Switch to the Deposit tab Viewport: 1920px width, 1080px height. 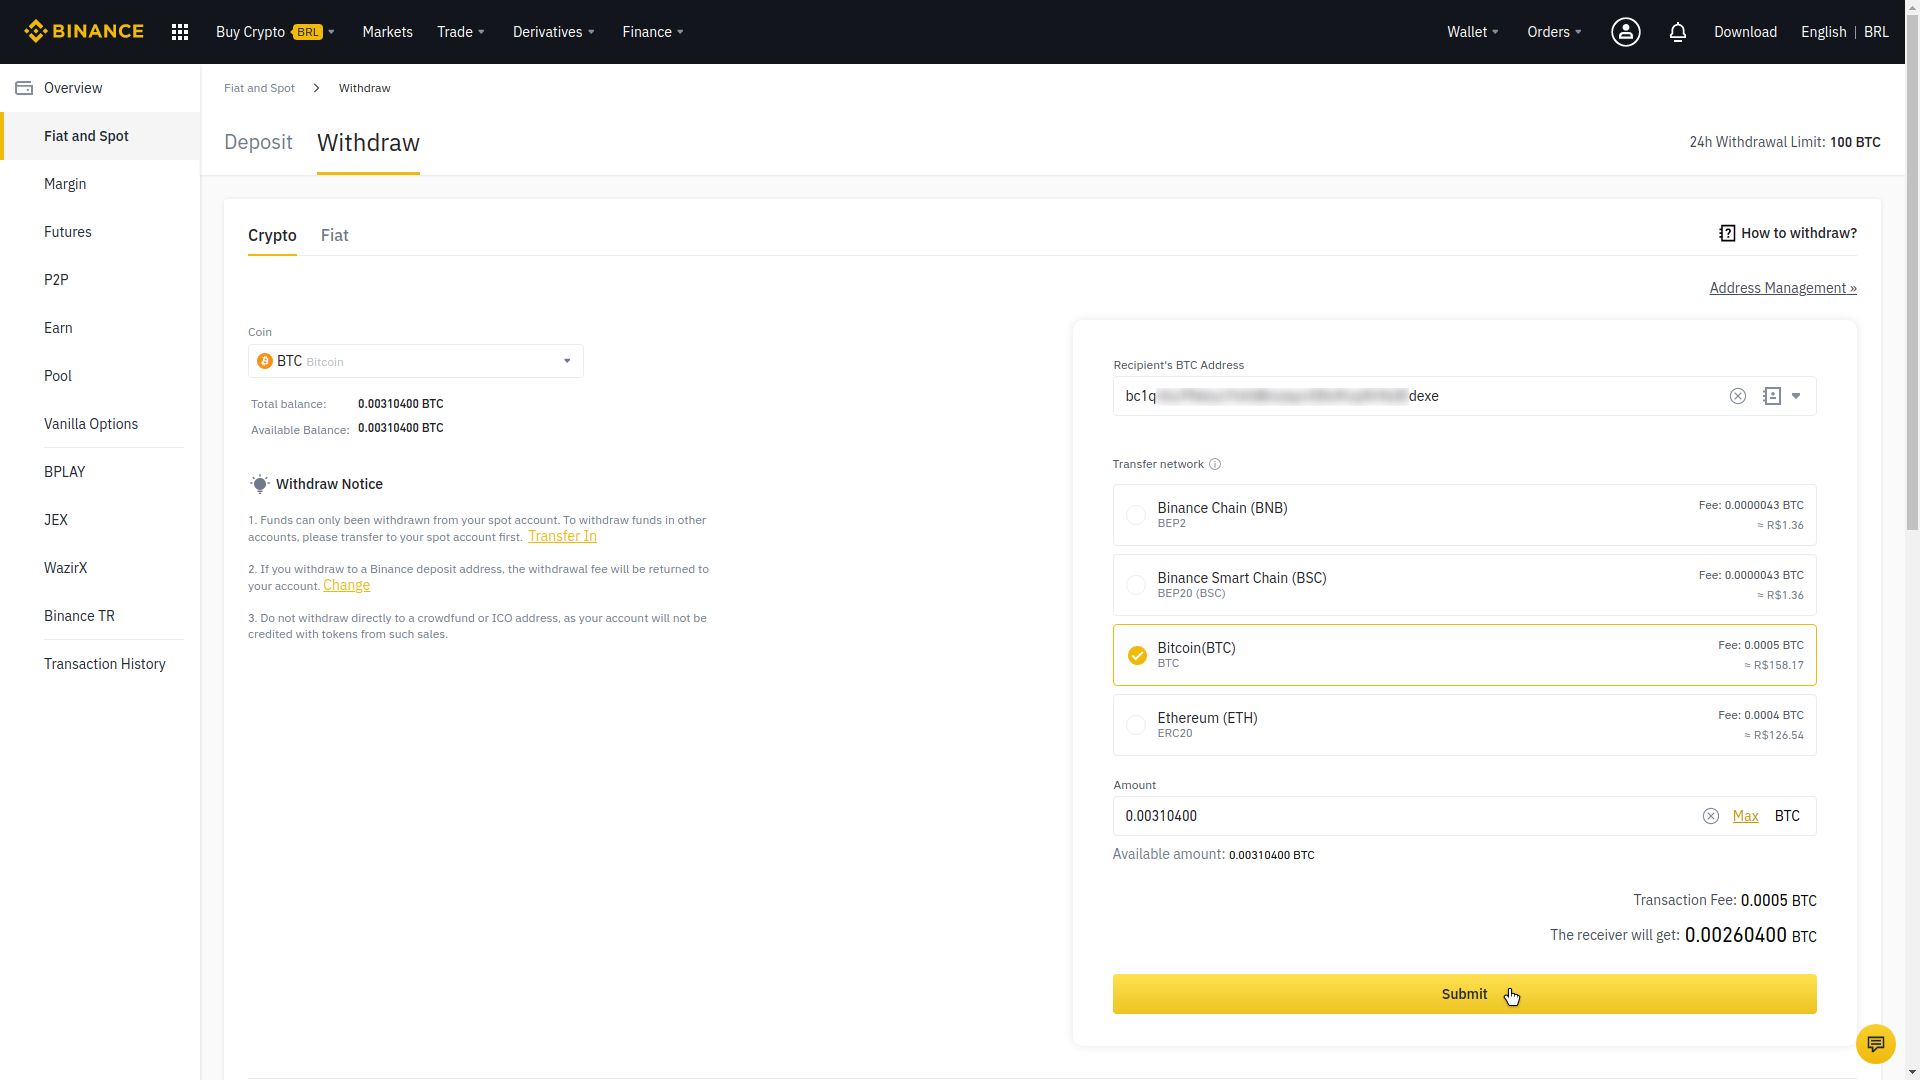(258, 142)
